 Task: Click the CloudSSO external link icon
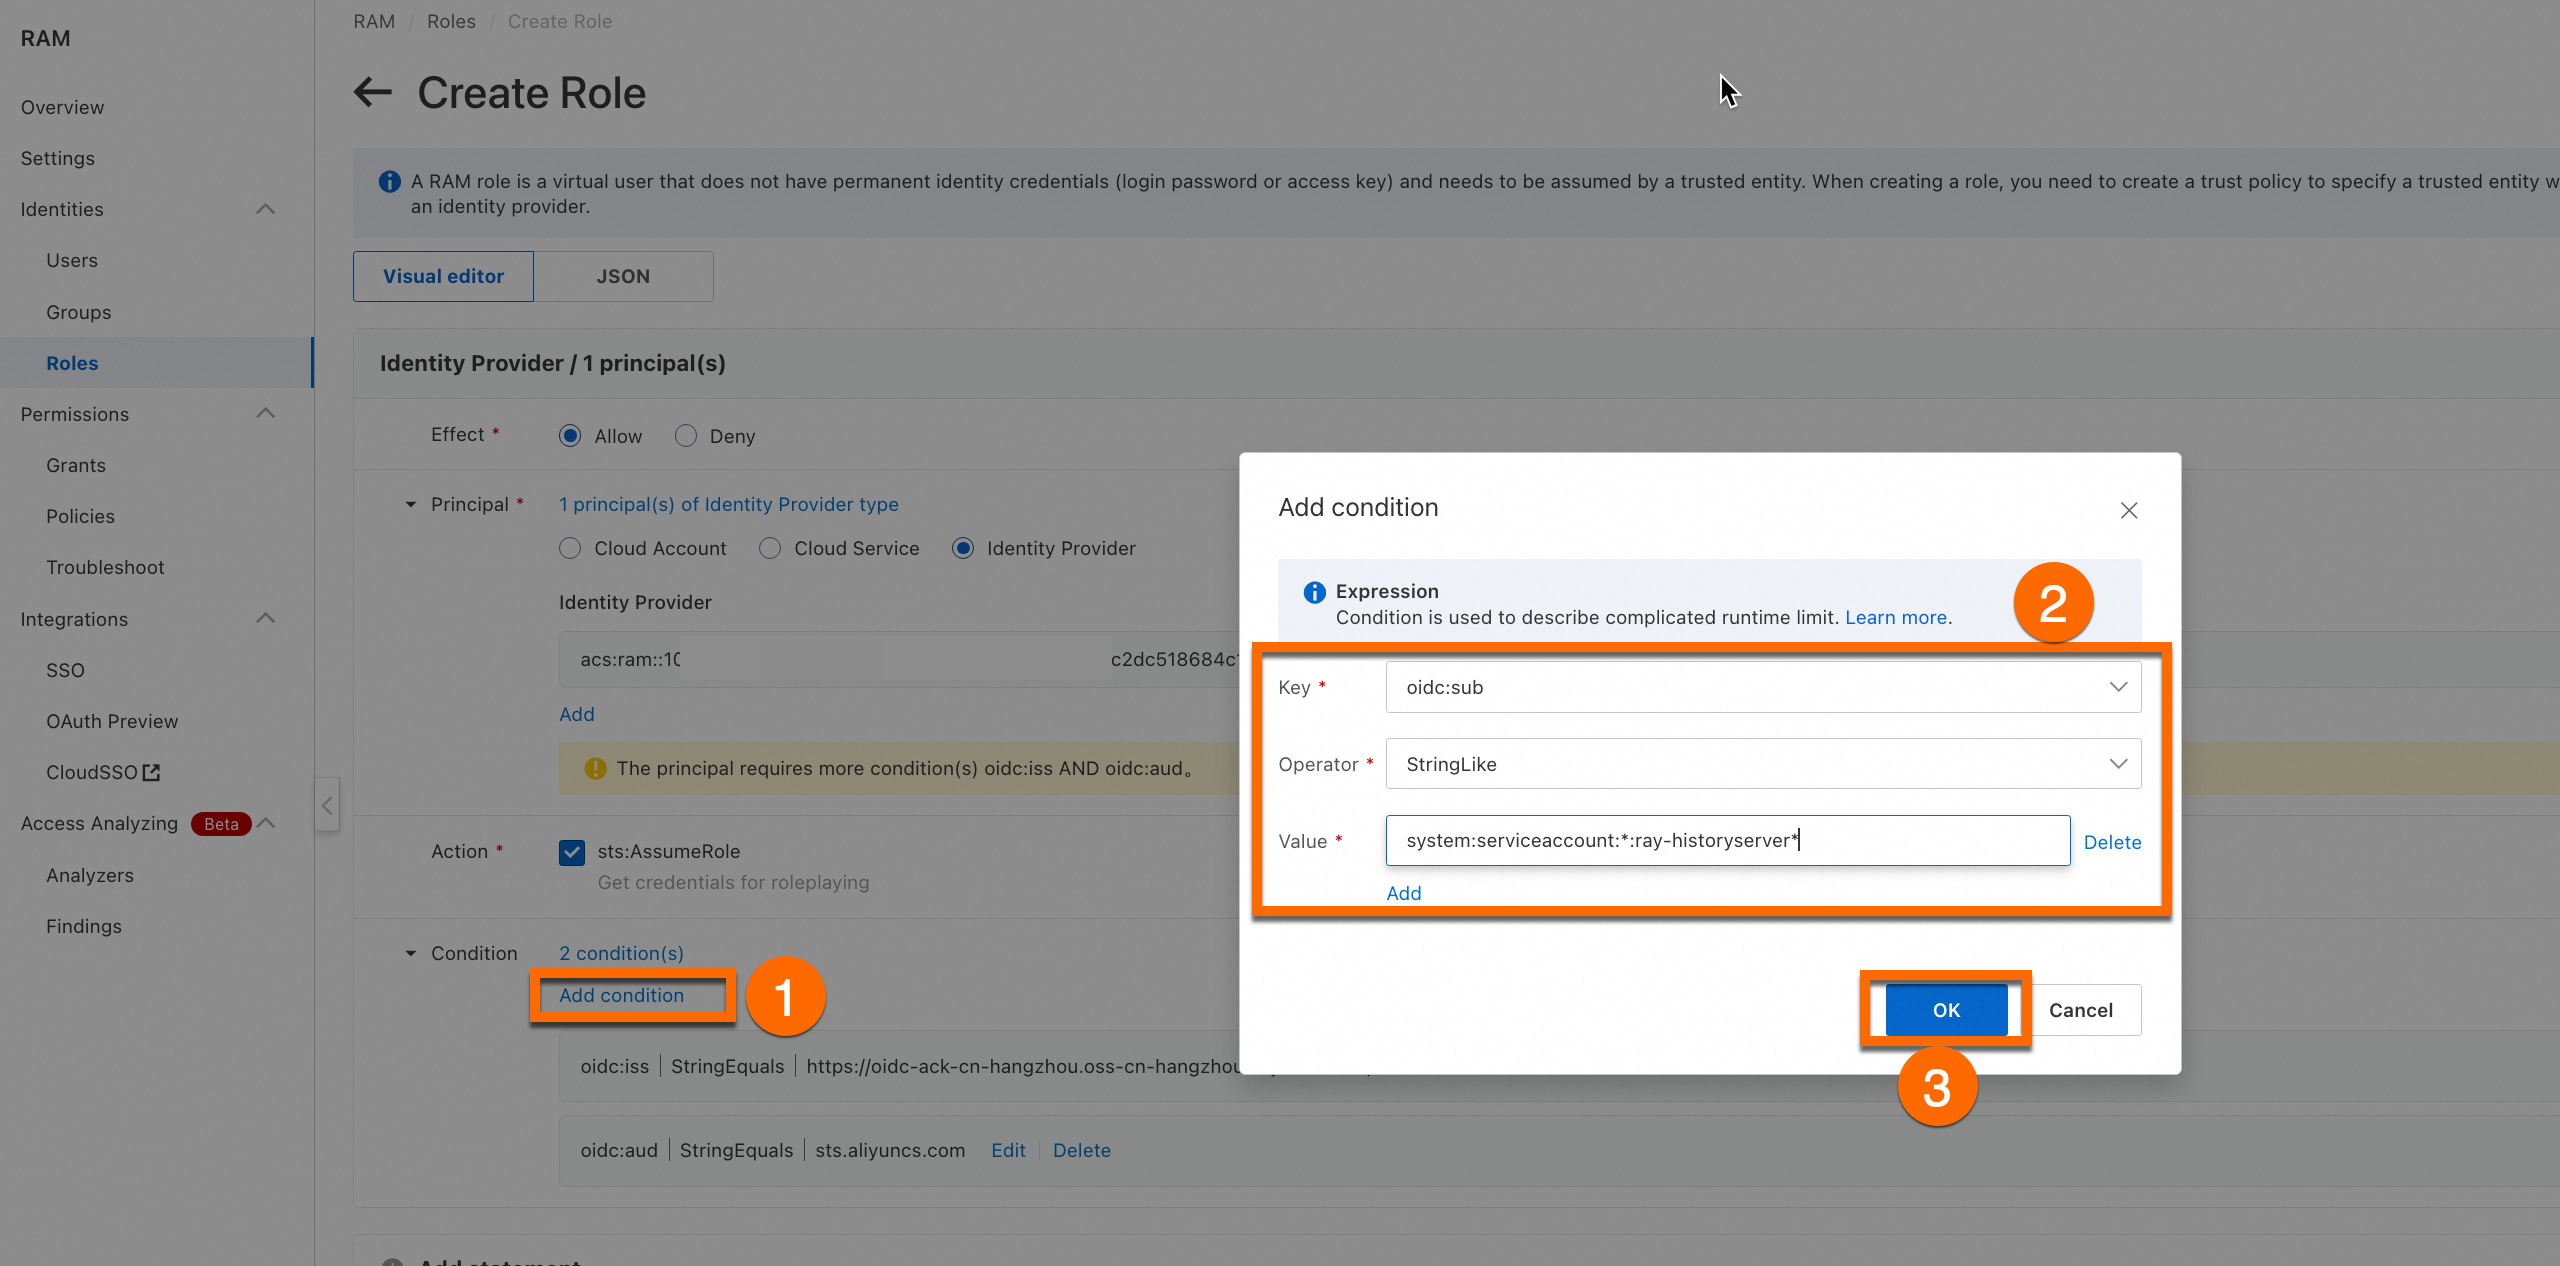point(151,772)
